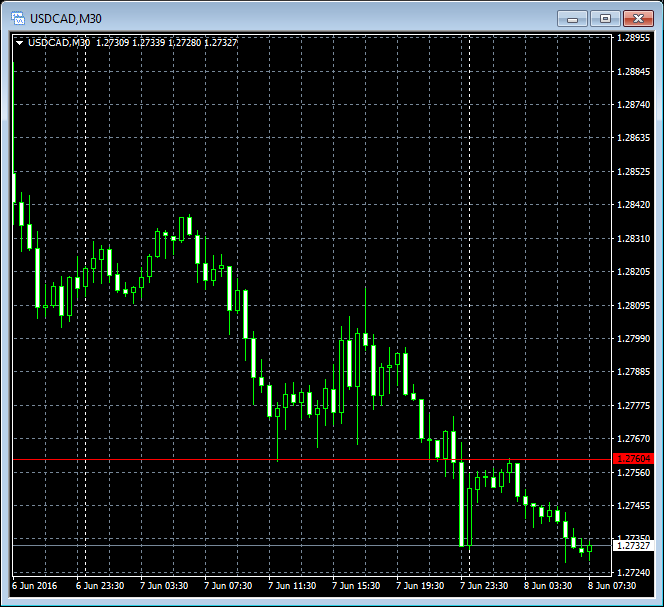Click the 1.28525 price scale label
664x607 pixels.
point(634,172)
